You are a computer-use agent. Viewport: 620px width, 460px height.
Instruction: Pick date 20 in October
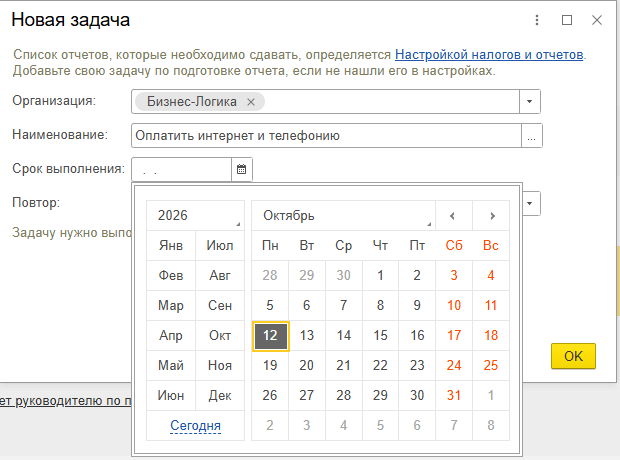(x=307, y=365)
